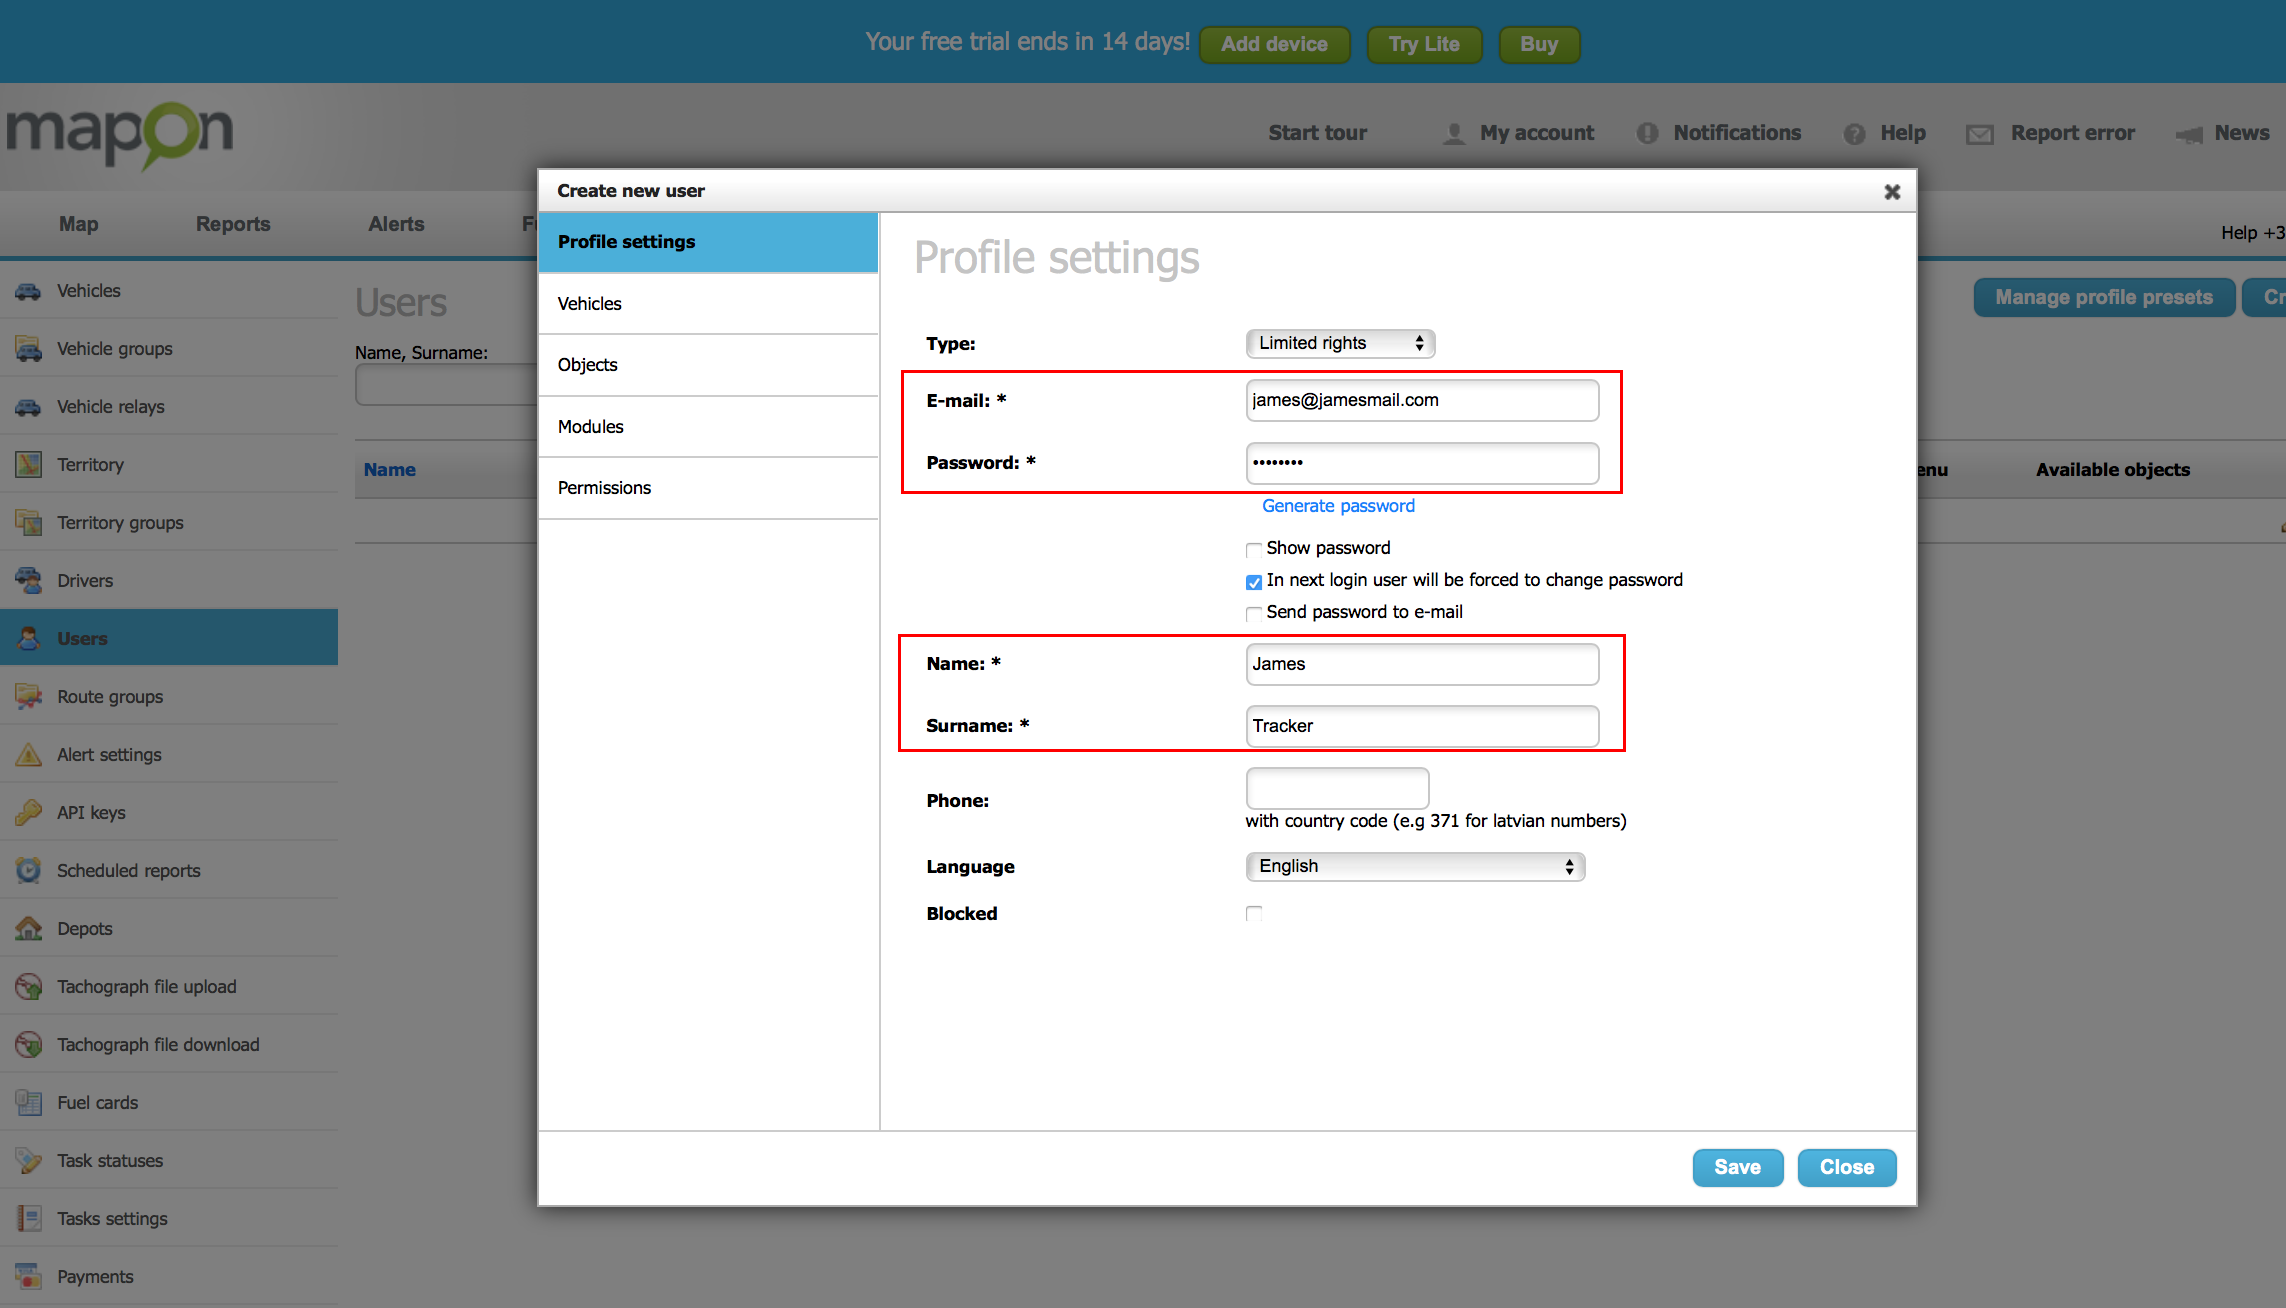
Task: Select the Profile settings tab
Action: 708,242
